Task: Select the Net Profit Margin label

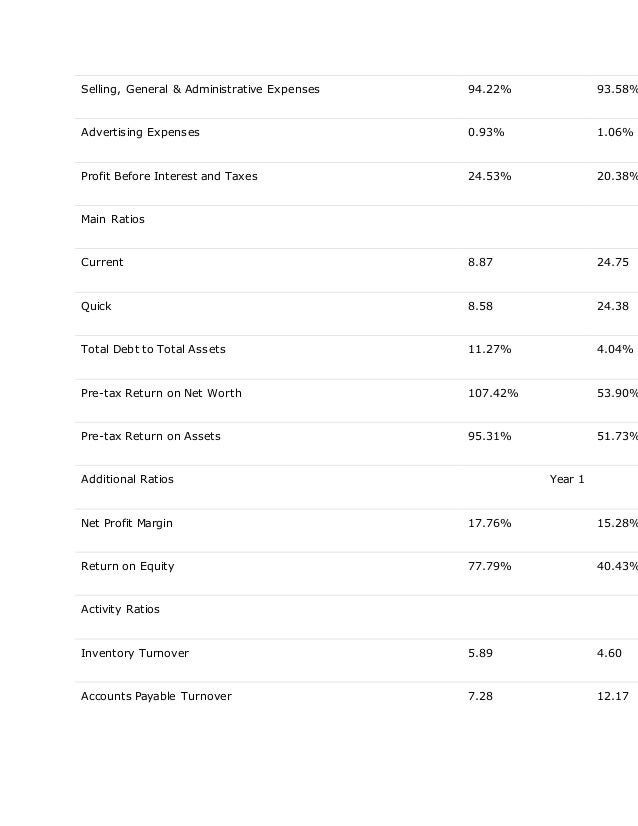Action: (127, 524)
